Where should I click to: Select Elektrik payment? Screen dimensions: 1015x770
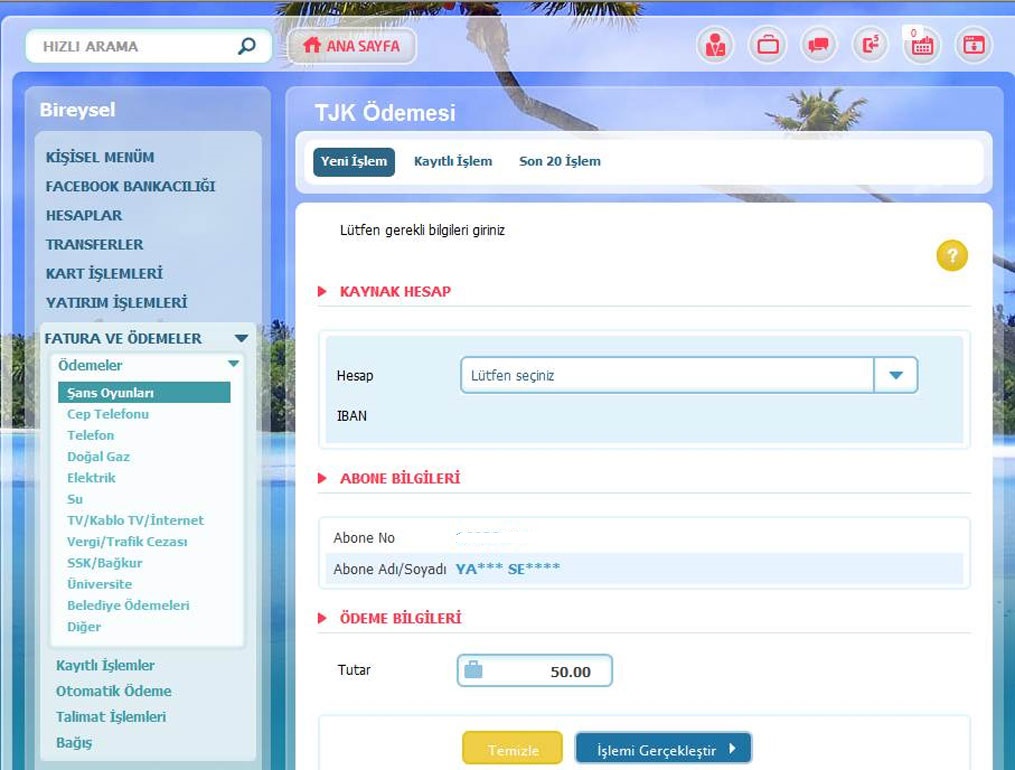91,478
